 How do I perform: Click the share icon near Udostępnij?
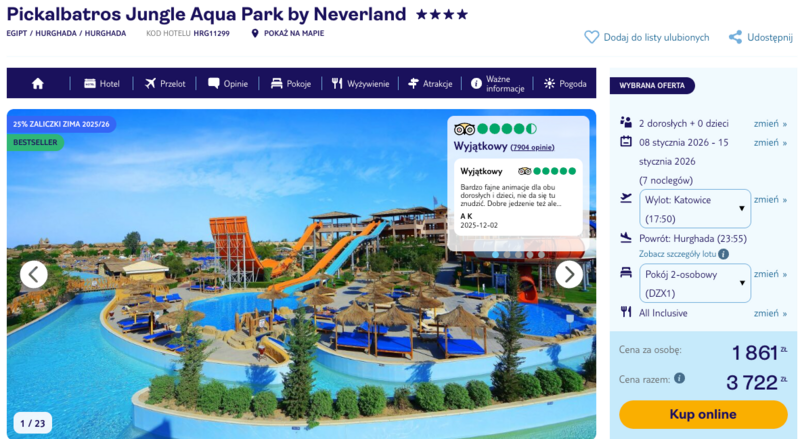[735, 37]
